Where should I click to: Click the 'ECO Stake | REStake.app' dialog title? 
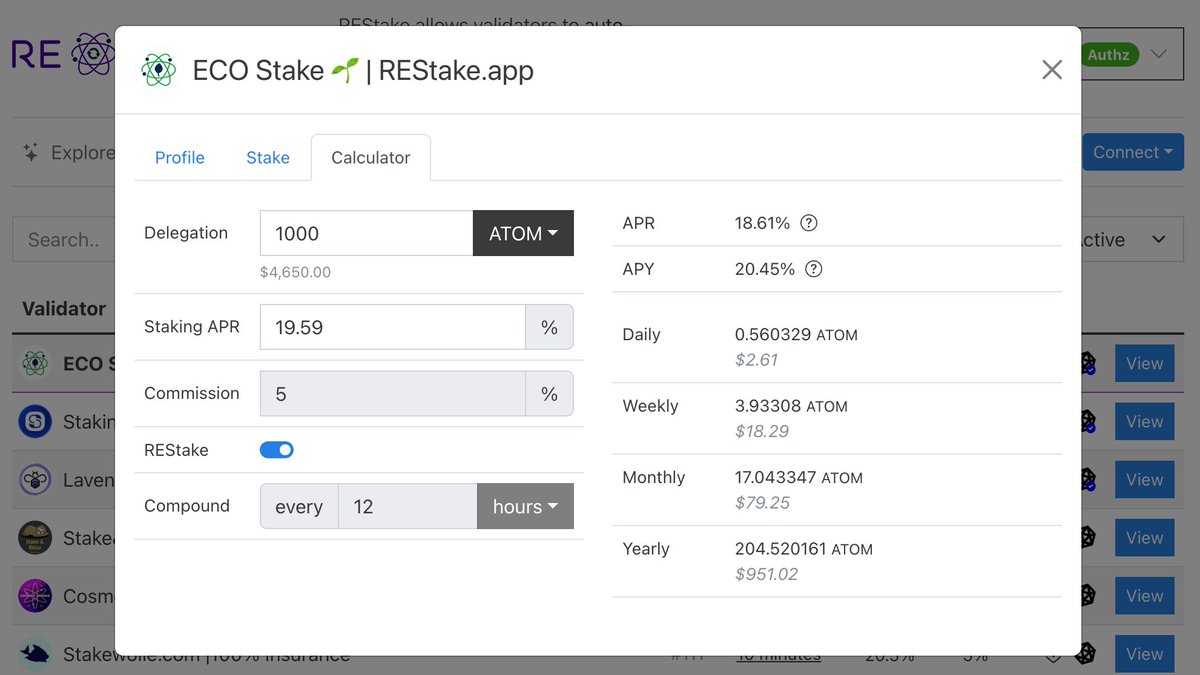(x=363, y=71)
